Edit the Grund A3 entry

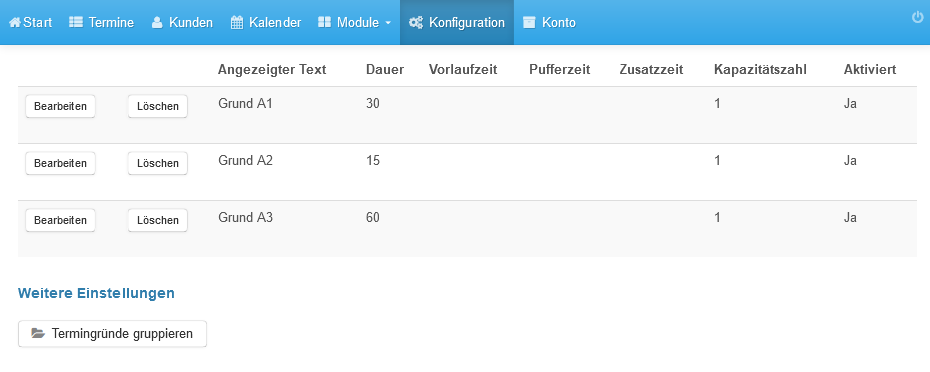(x=60, y=220)
